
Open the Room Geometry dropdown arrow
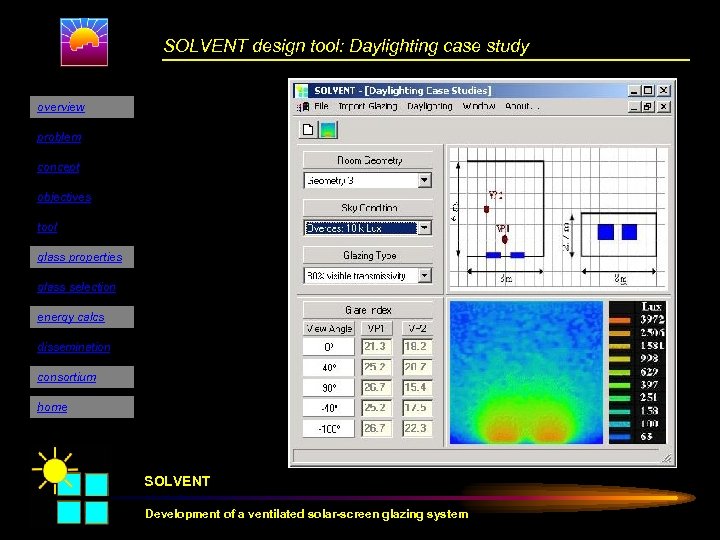point(425,180)
